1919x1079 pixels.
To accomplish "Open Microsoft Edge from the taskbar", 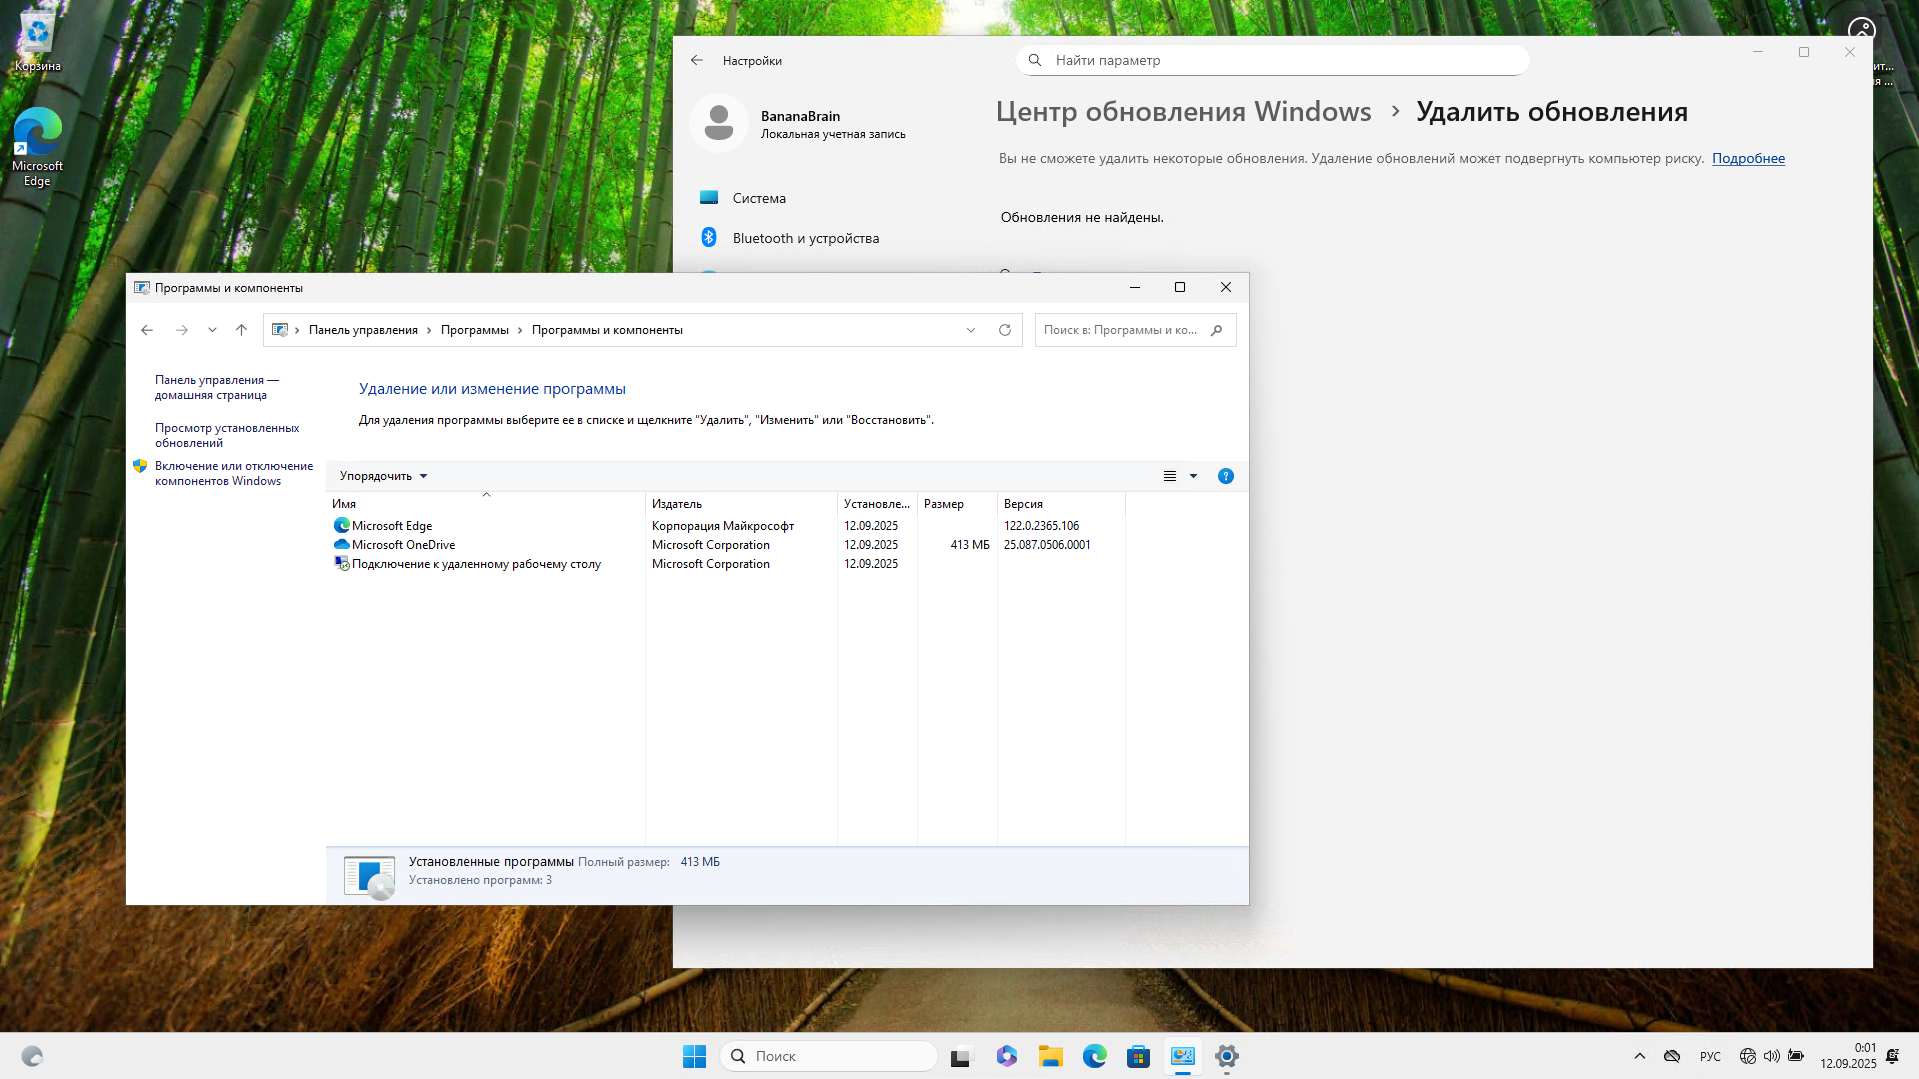I will [1094, 1056].
